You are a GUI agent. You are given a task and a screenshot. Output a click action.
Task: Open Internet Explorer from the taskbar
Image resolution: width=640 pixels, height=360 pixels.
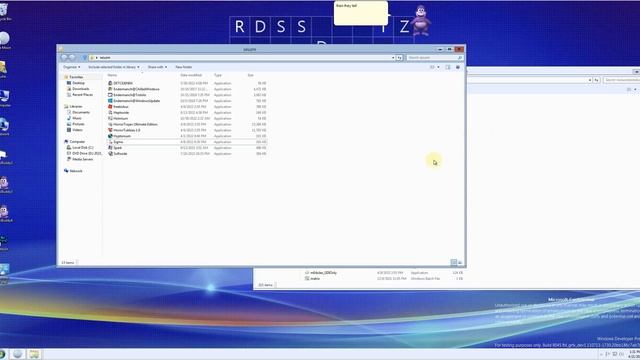pos(17,354)
